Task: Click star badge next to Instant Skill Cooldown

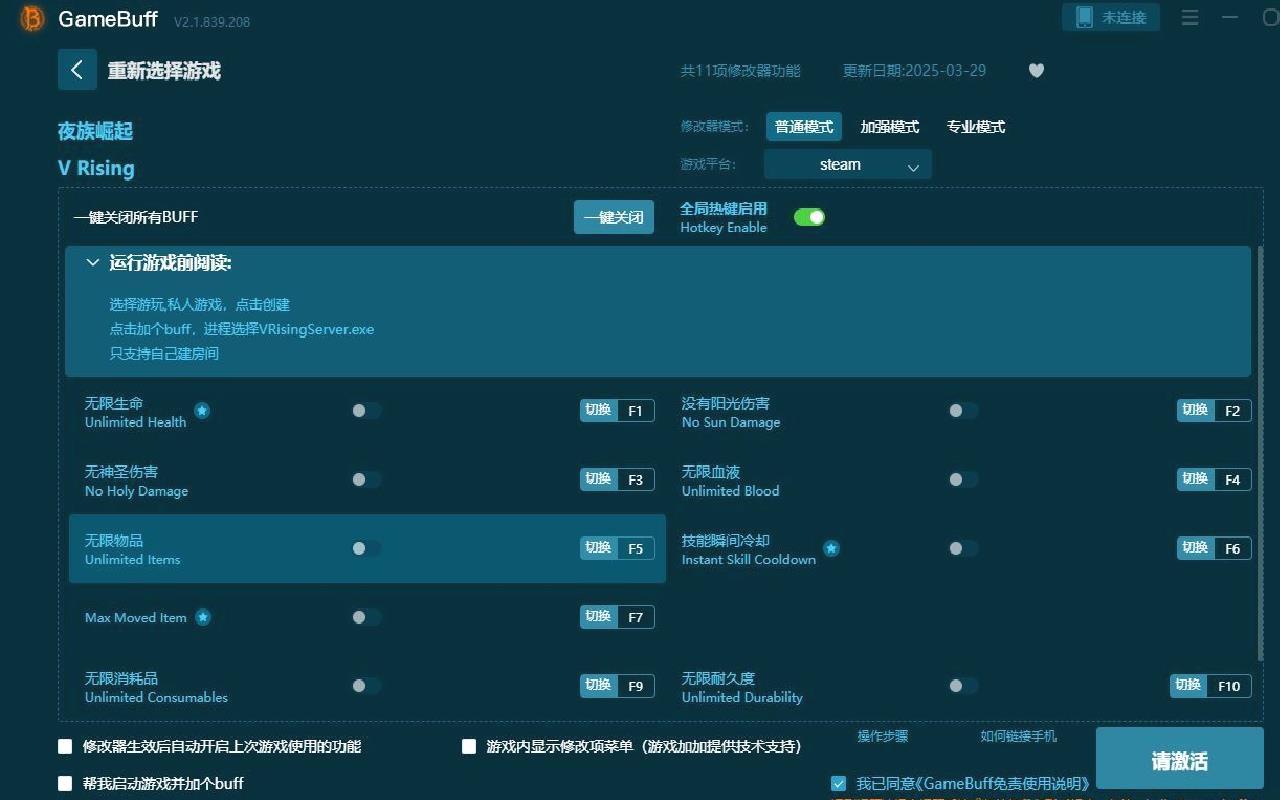Action: pyautogui.click(x=831, y=548)
